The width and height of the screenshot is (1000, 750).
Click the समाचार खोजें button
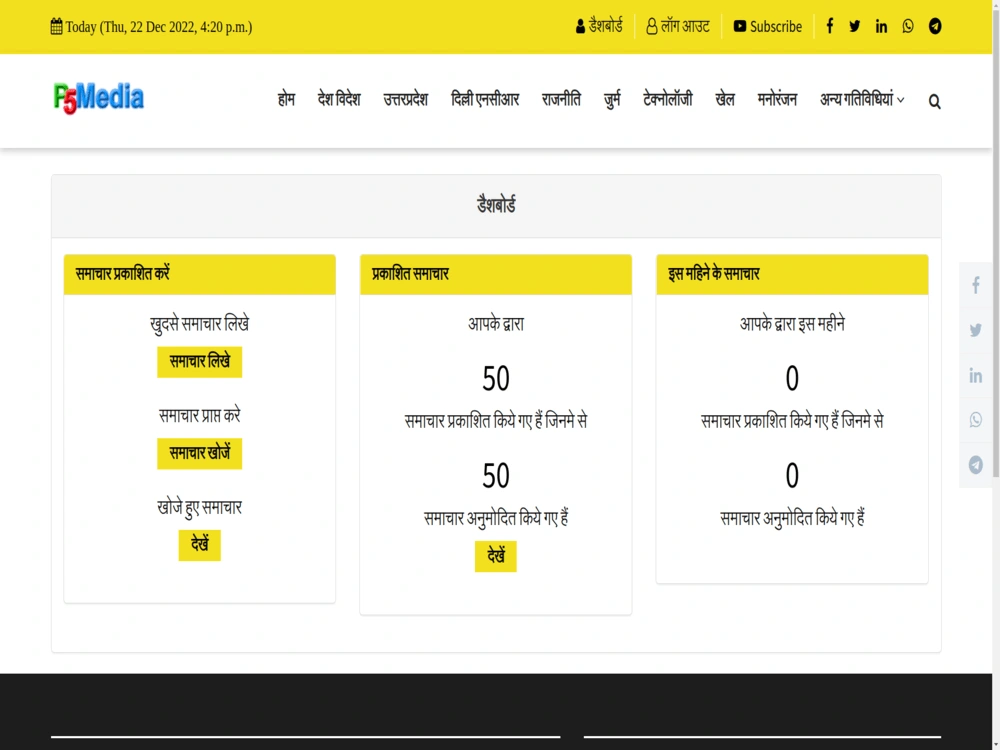(x=200, y=453)
